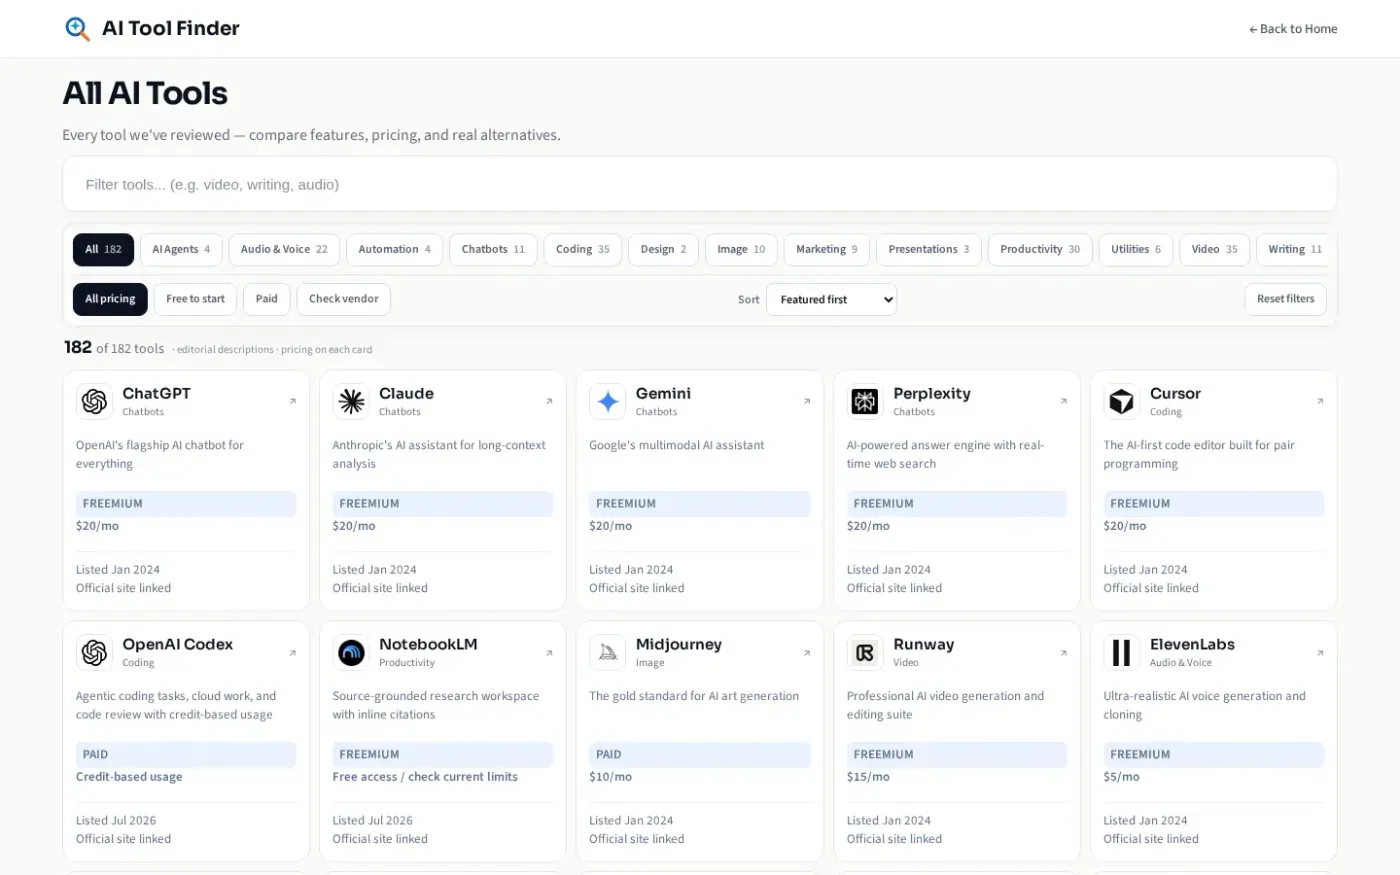Image resolution: width=1400 pixels, height=875 pixels.
Task: Toggle the Free to start pricing filter
Action: tap(195, 299)
